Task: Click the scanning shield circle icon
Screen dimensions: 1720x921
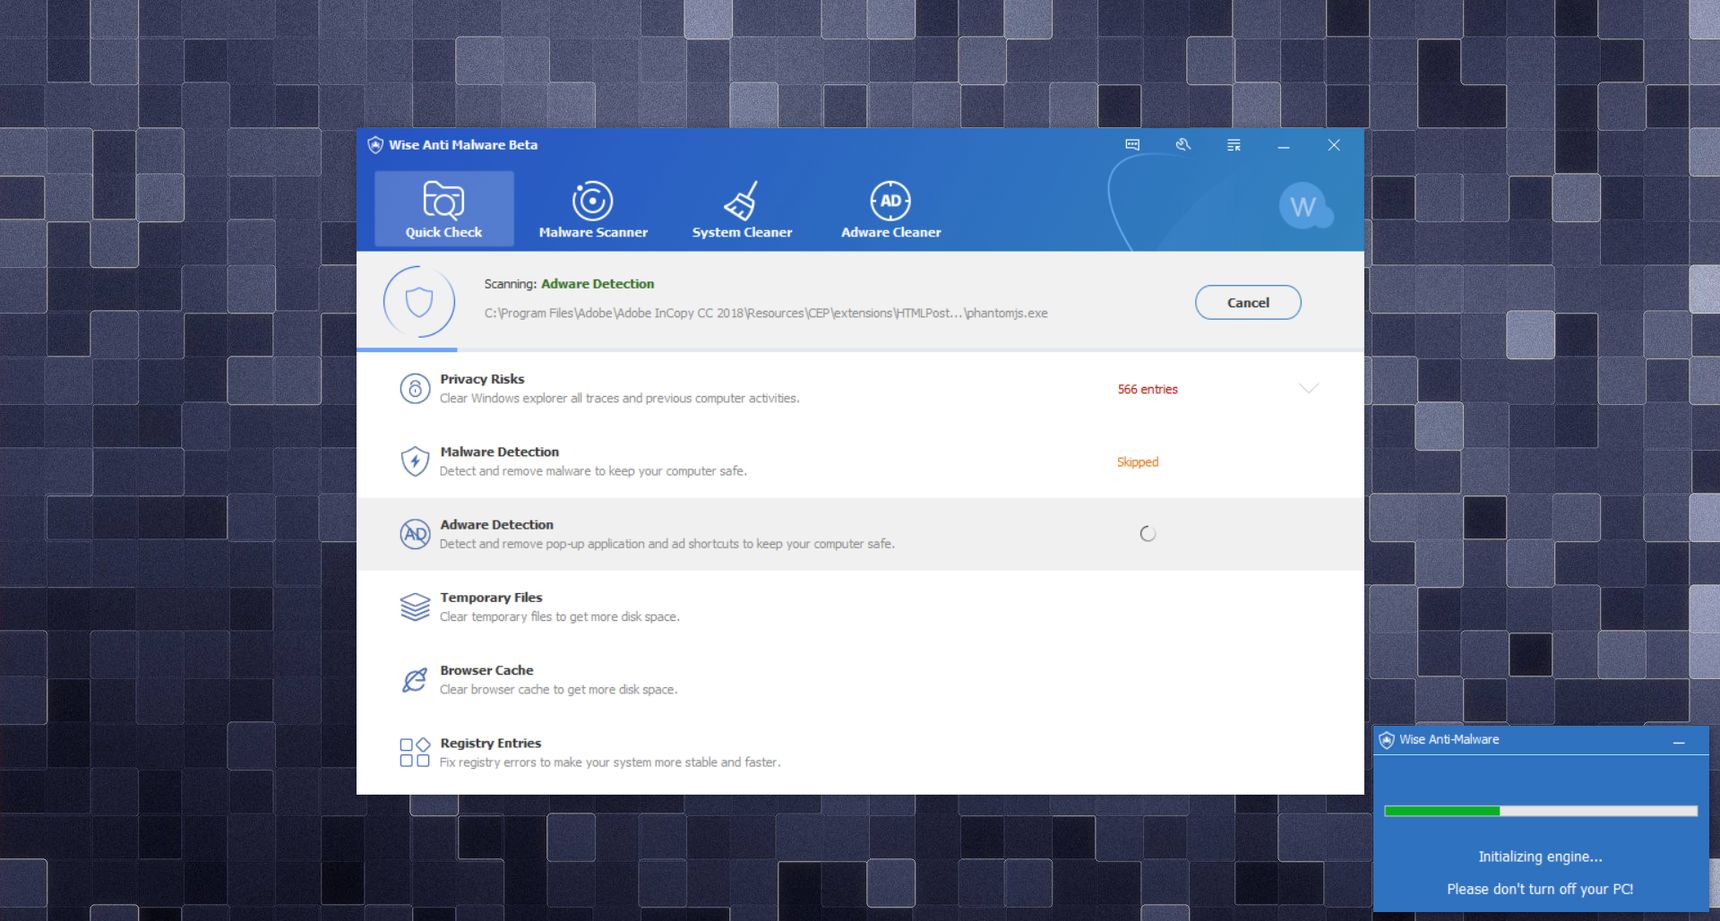Action: click(x=419, y=301)
